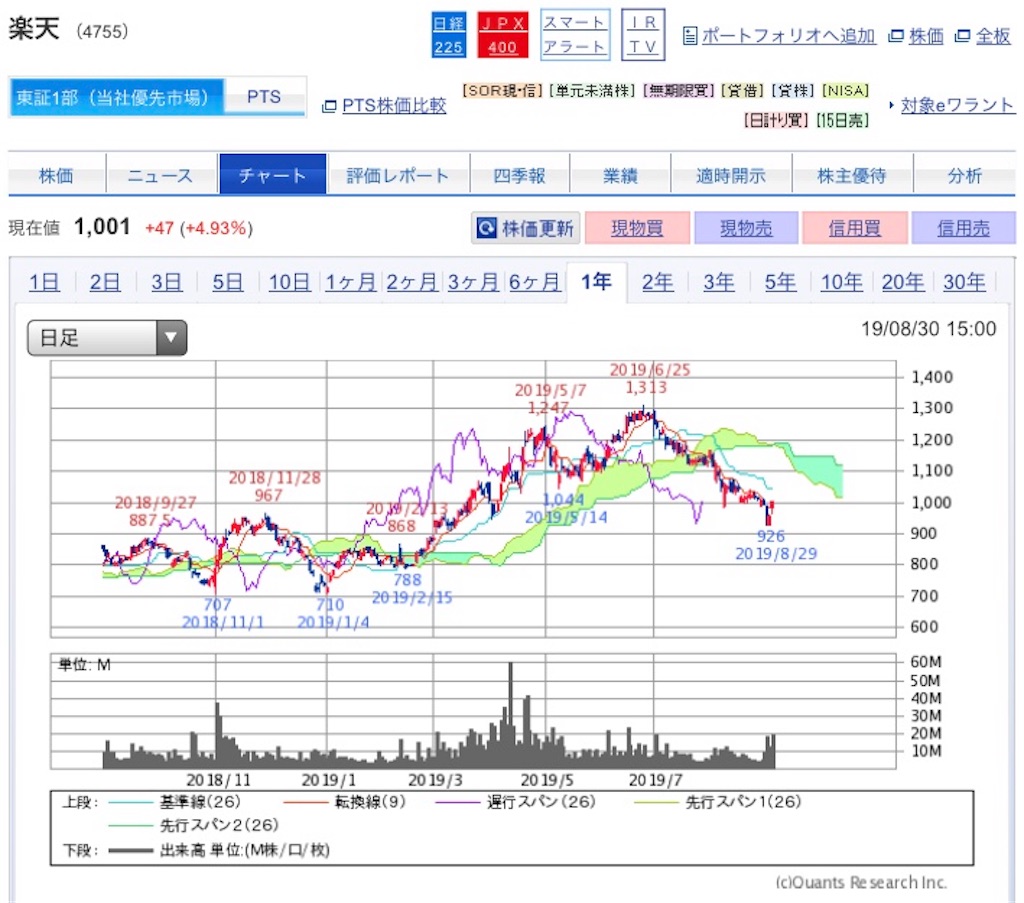This screenshot has width=1024, height=903.
Task: Open the 適時開示 tab
Action: (731, 175)
